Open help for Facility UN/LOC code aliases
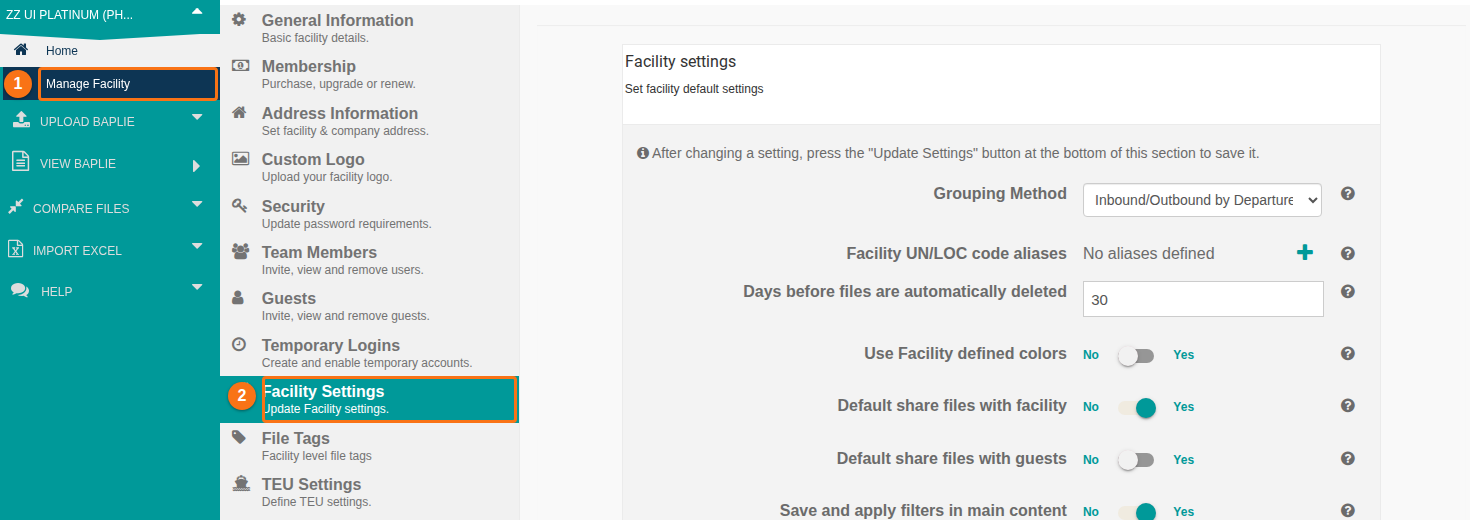The height and width of the screenshot is (520, 1470). pyautogui.click(x=1347, y=253)
